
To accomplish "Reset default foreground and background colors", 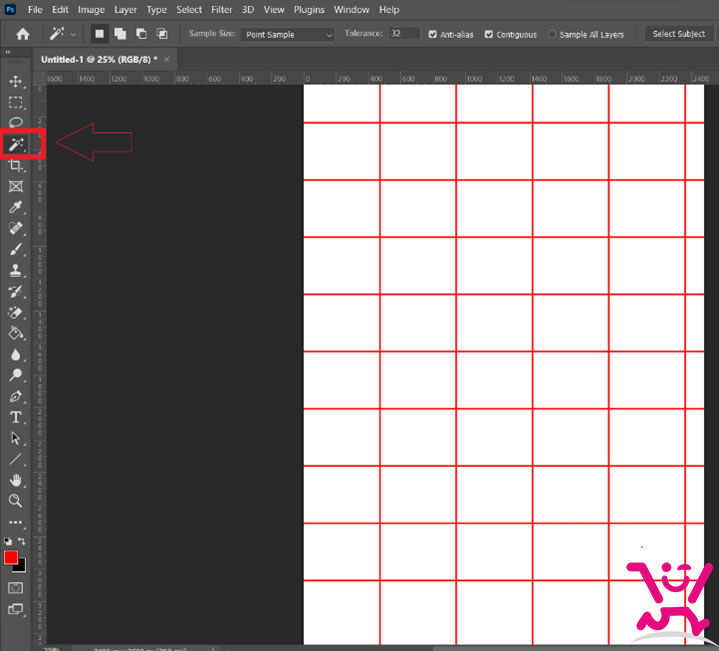I will [8, 541].
